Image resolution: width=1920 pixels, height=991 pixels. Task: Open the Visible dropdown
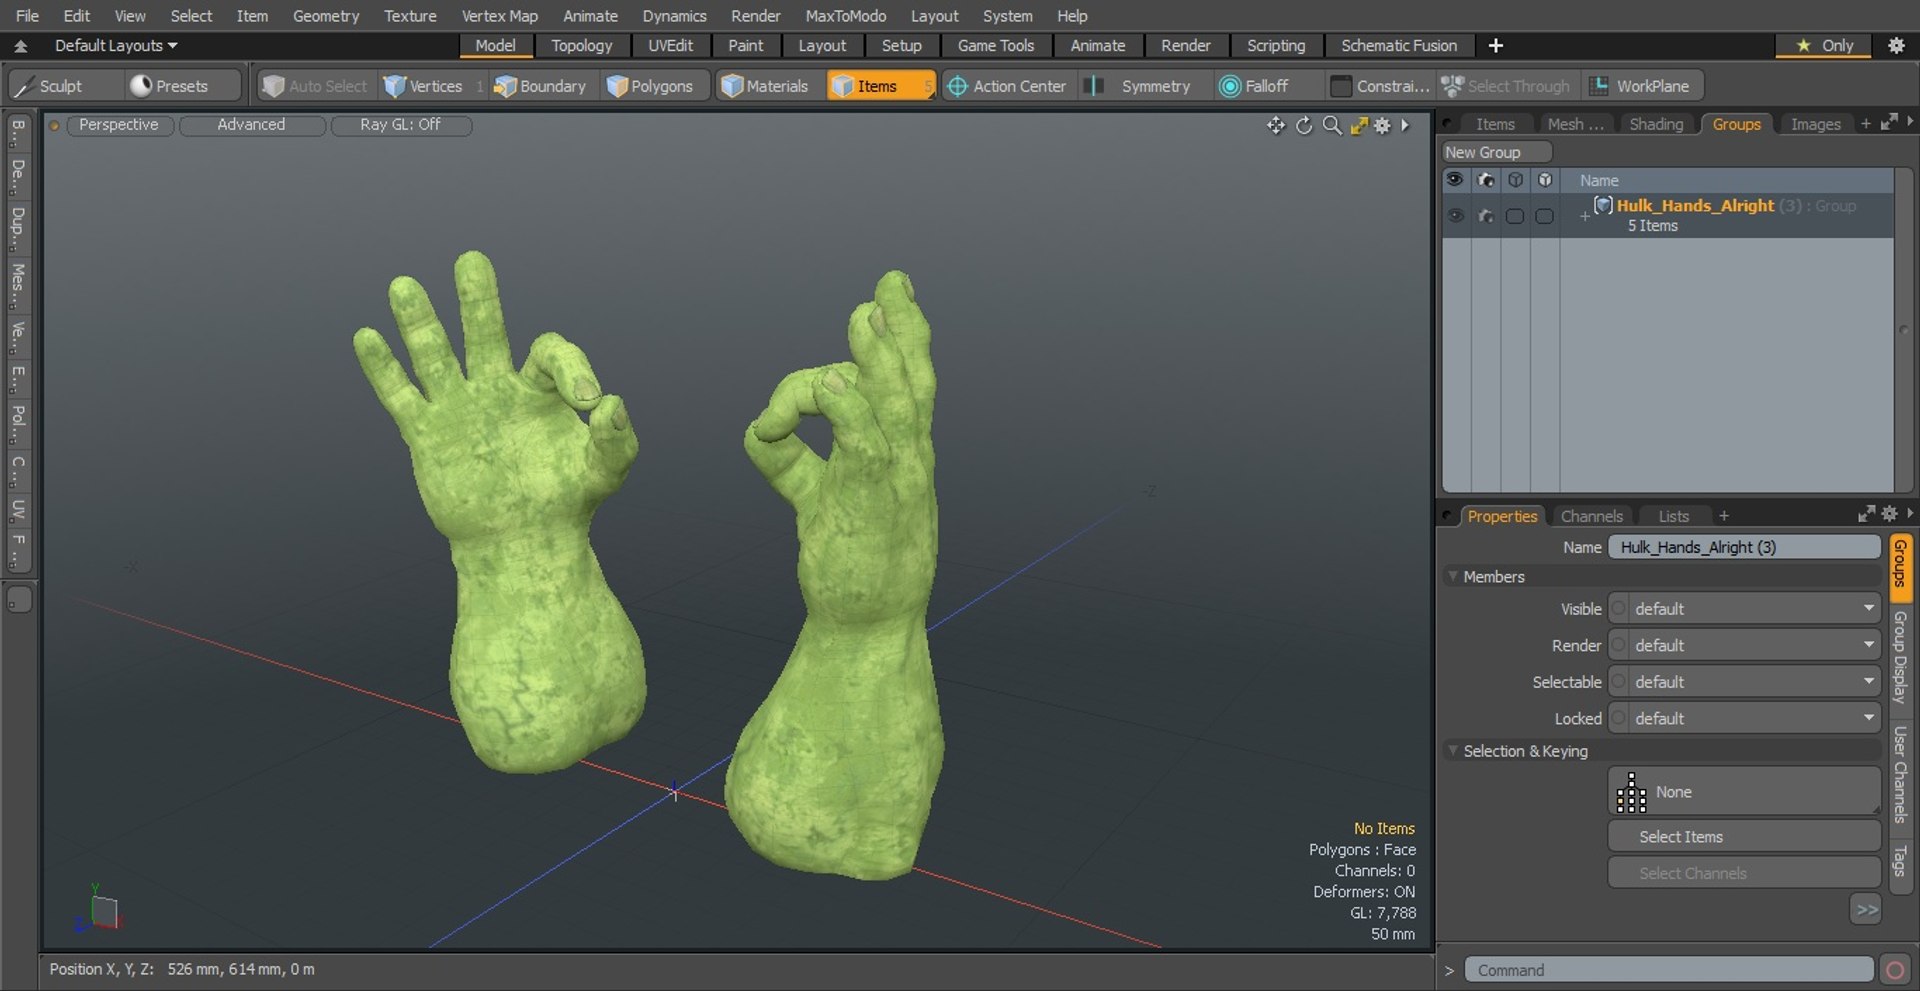[x=1754, y=609]
